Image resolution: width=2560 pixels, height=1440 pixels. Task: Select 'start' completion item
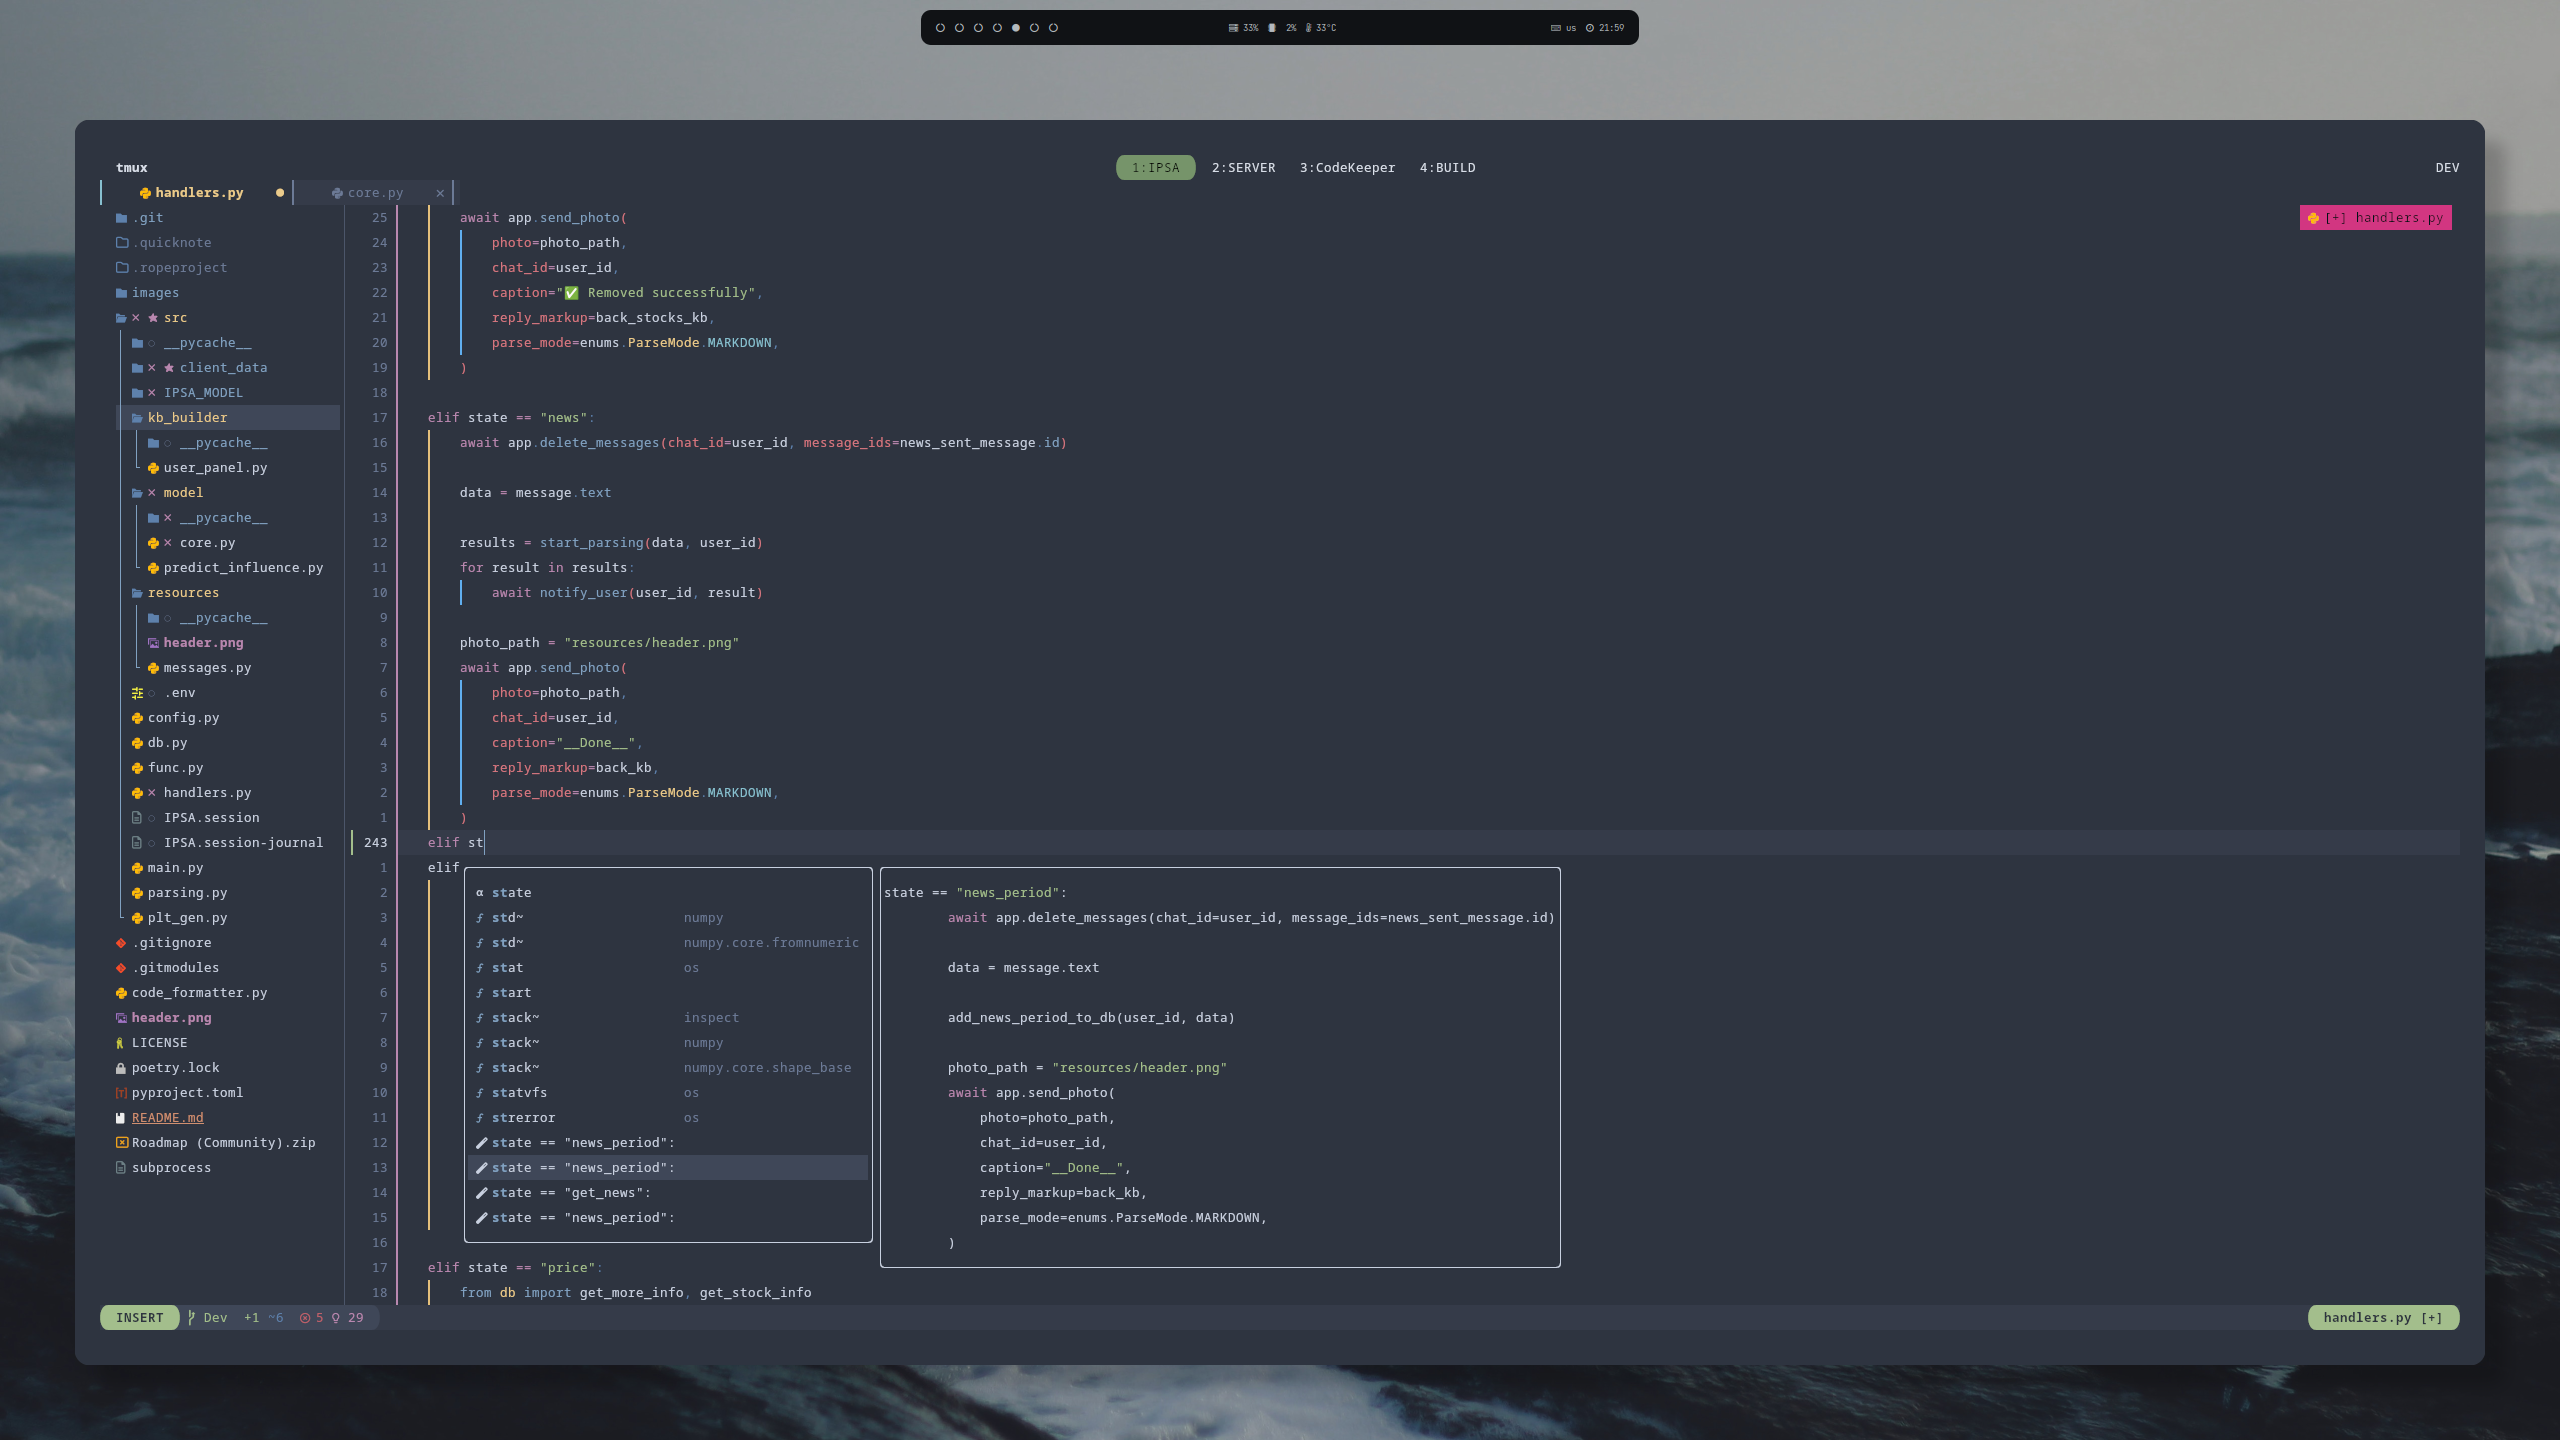668,993
